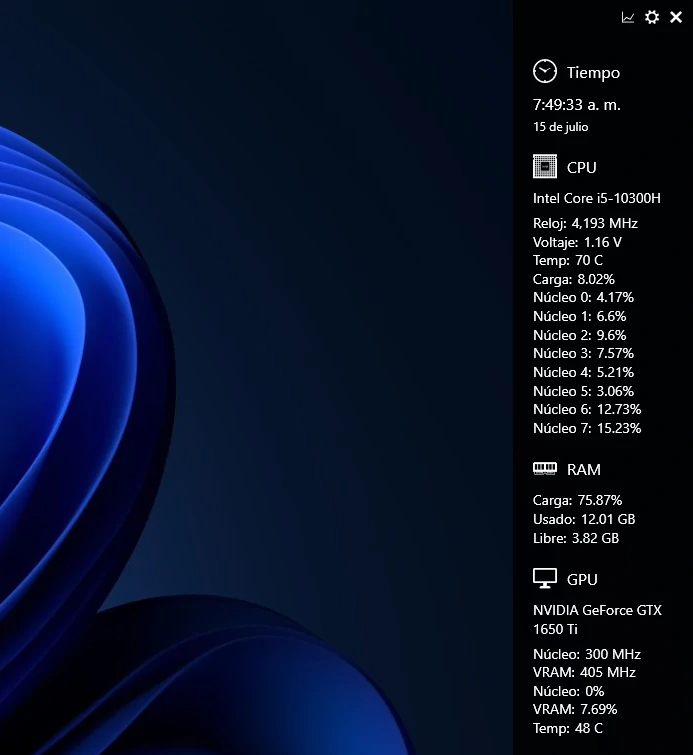This screenshot has height=755, width=693.
Task: Click Núcleo 3: 7.57% row
Action: click(583, 353)
